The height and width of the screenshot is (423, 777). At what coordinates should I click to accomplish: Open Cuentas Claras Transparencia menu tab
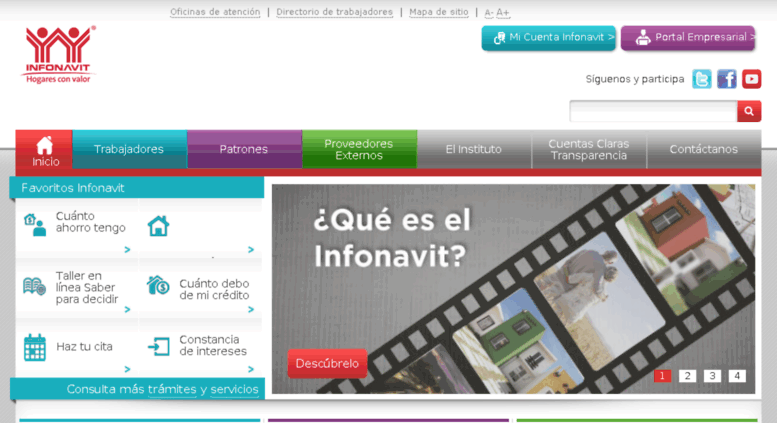pos(589,149)
